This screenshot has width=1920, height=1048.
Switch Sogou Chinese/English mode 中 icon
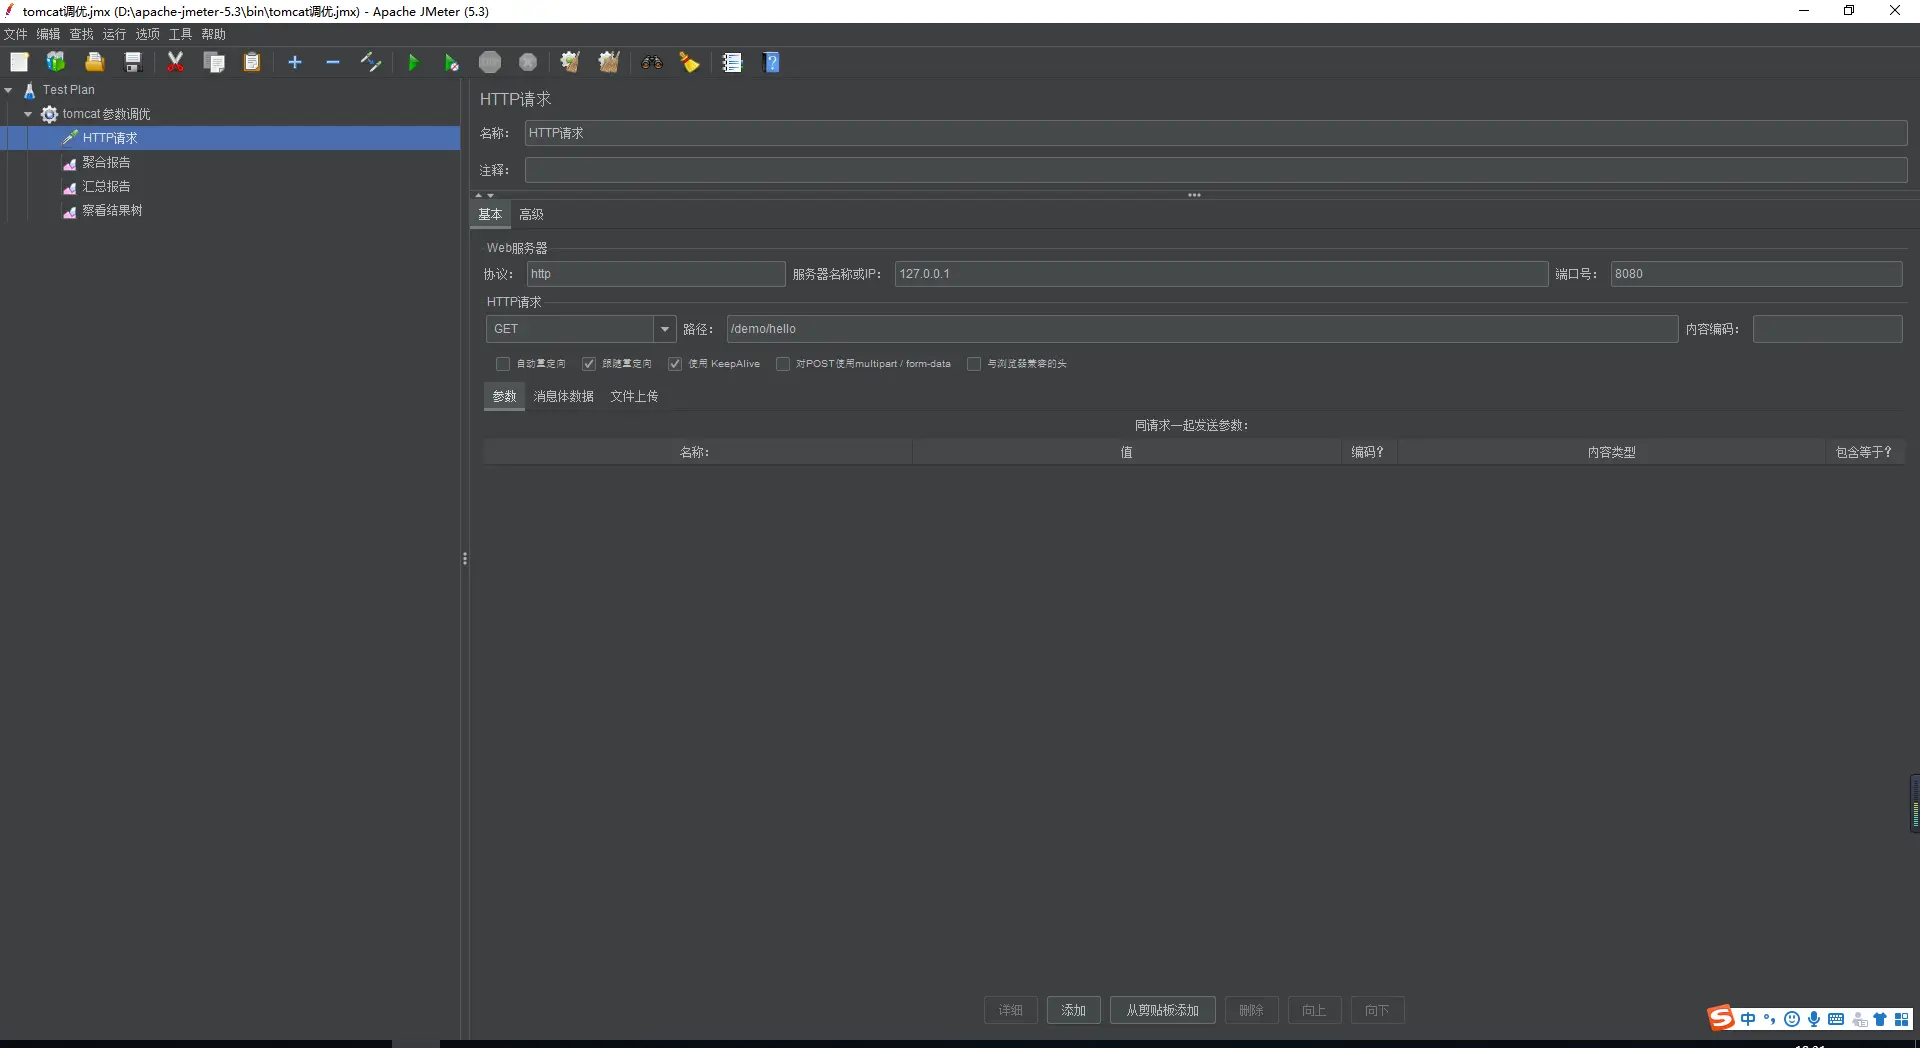point(1748,1019)
